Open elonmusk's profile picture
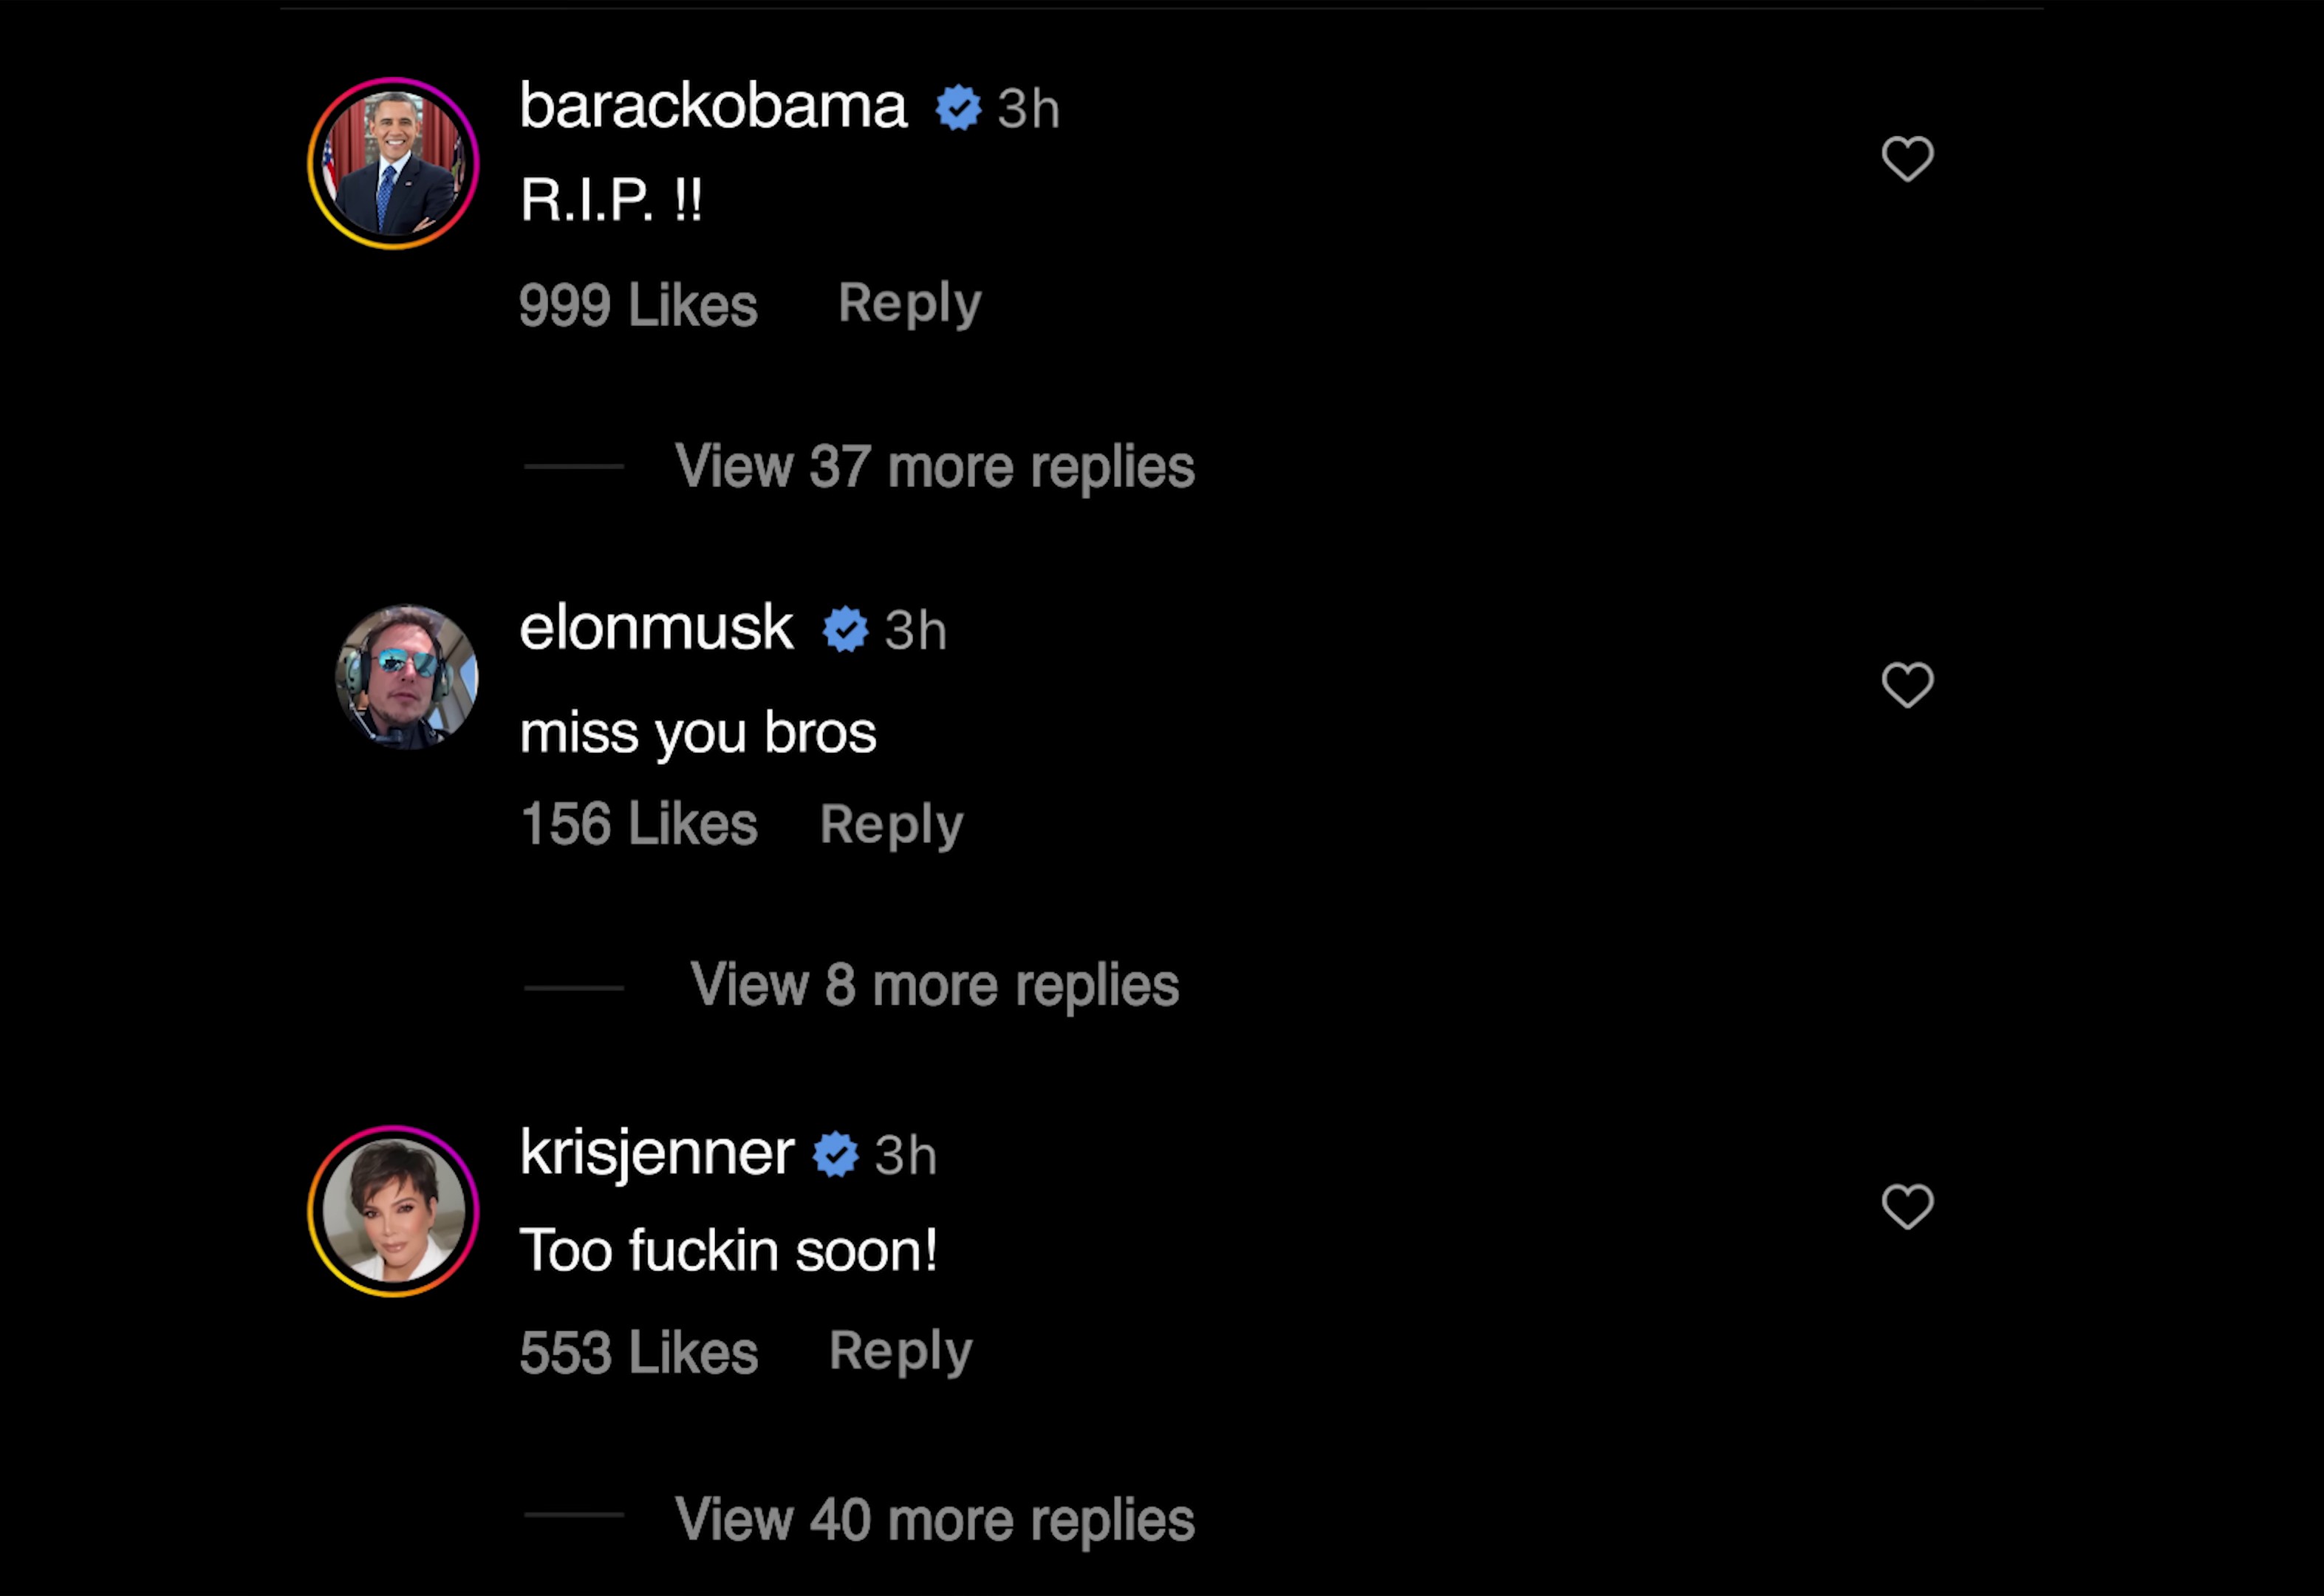This screenshot has height=1596, width=2324. [406, 677]
